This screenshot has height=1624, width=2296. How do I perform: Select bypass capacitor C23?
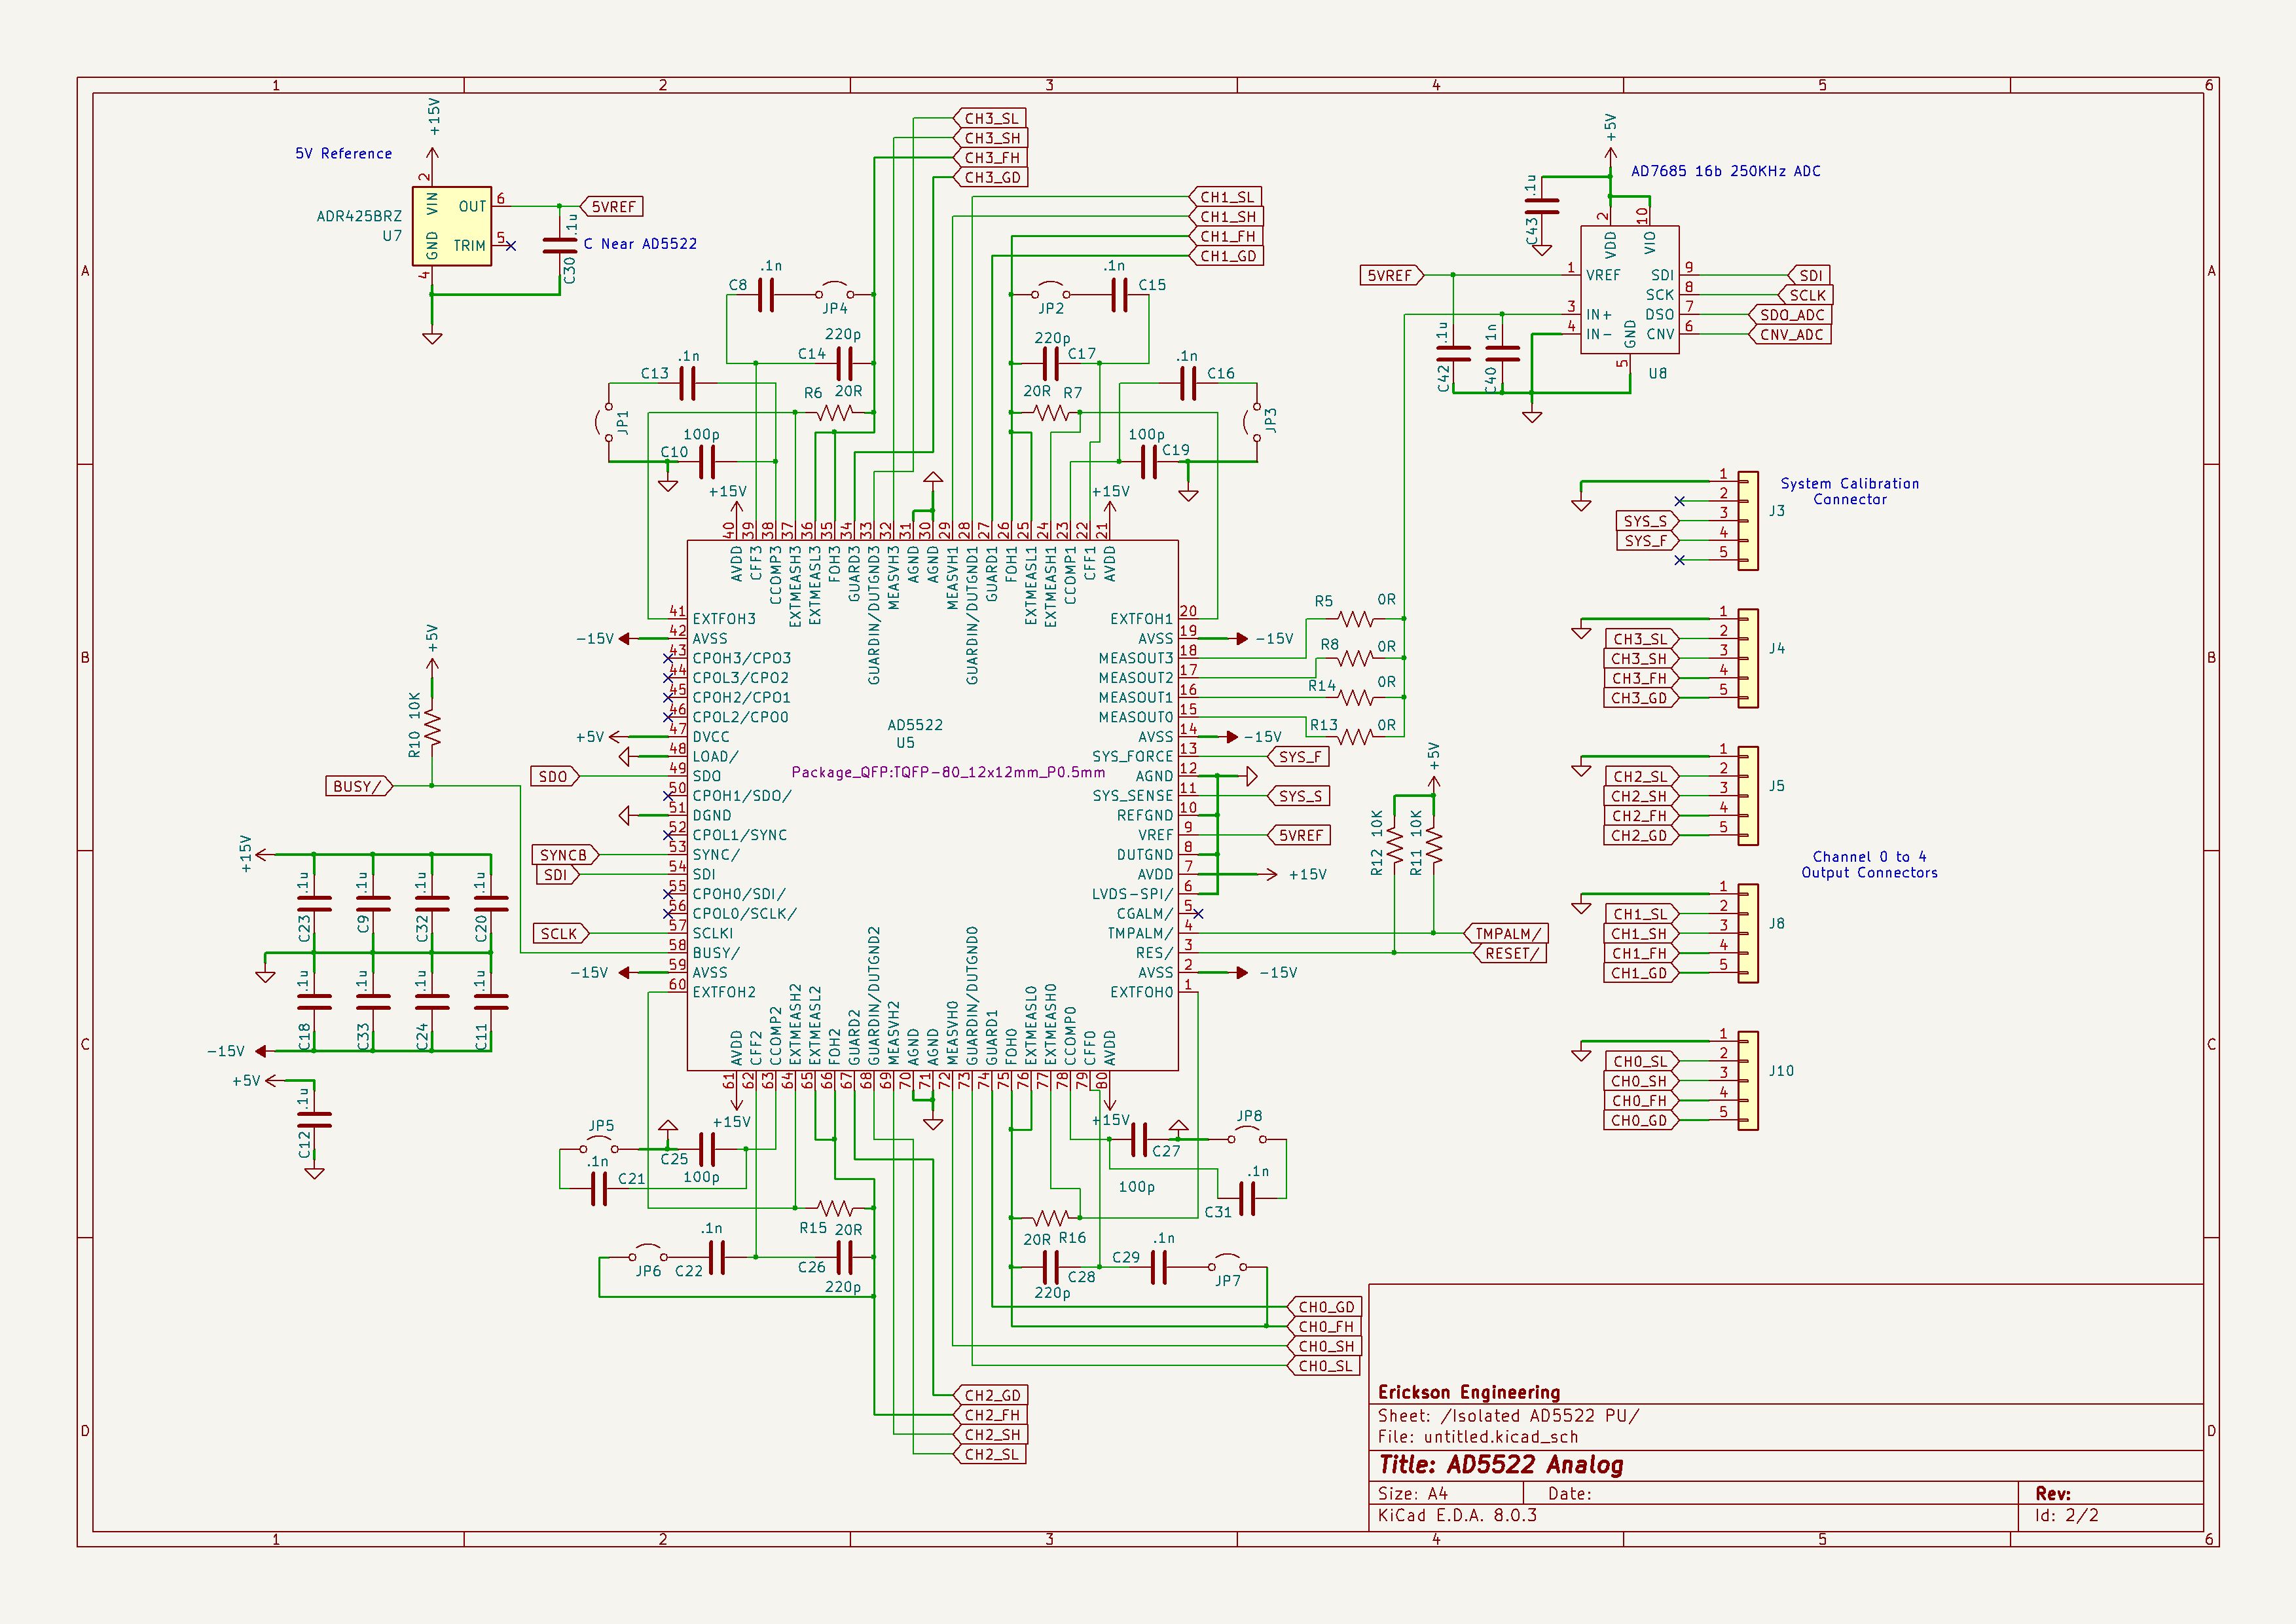[x=314, y=905]
